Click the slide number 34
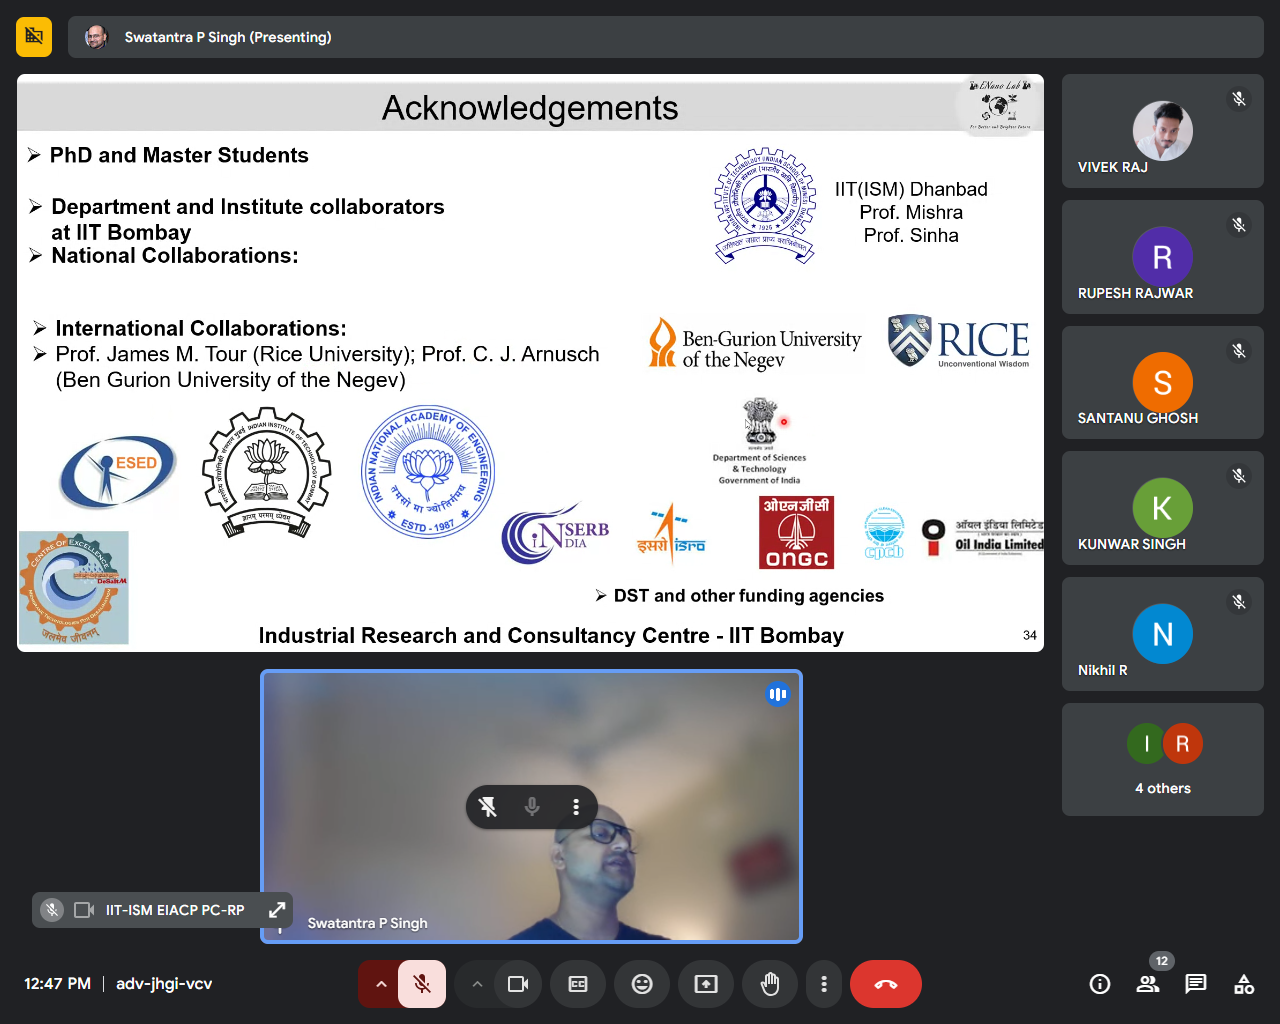This screenshot has width=1280, height=1024. (x=1030, y=635)
